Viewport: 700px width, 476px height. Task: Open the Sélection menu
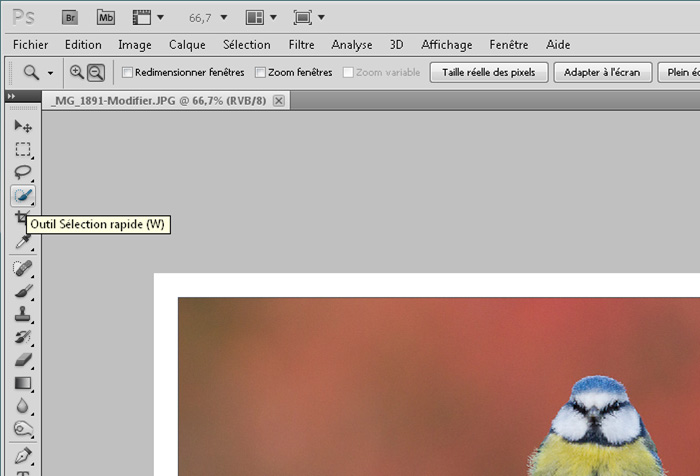pos(246,45)
